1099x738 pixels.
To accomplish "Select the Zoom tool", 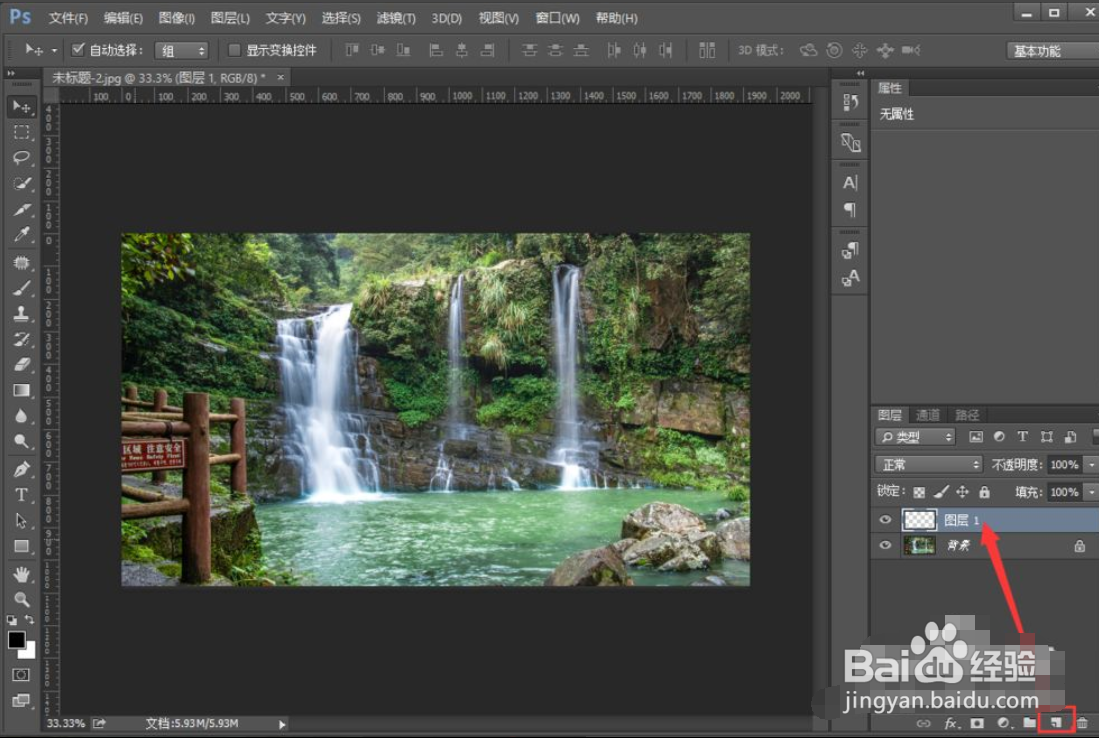I will click(x=21, y=599).
